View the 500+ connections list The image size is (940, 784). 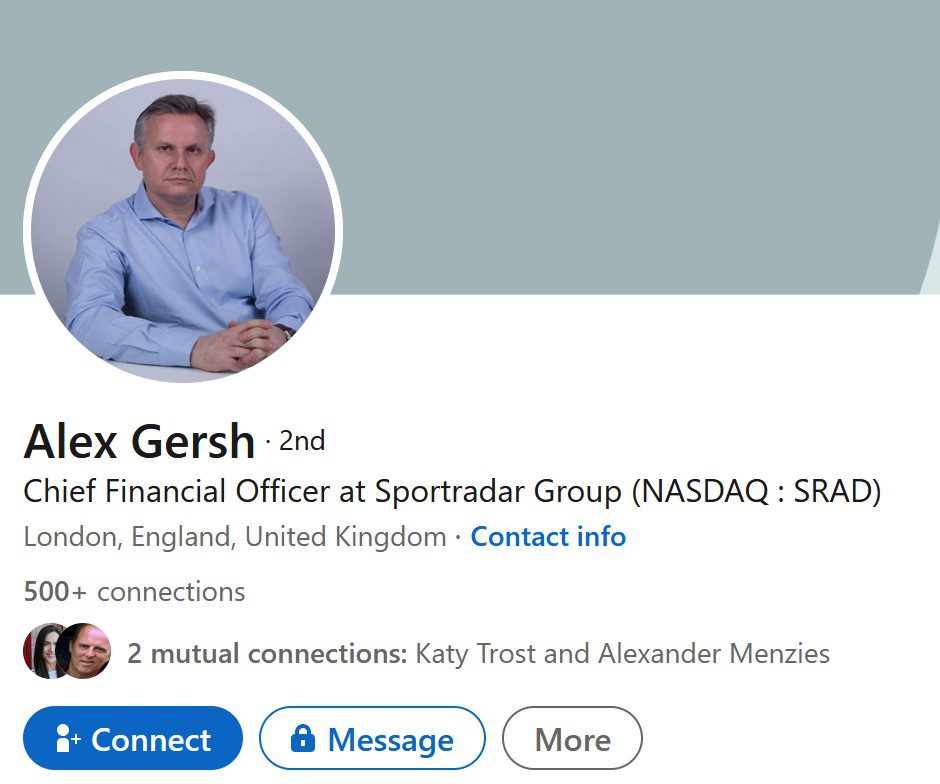(134, 592)
